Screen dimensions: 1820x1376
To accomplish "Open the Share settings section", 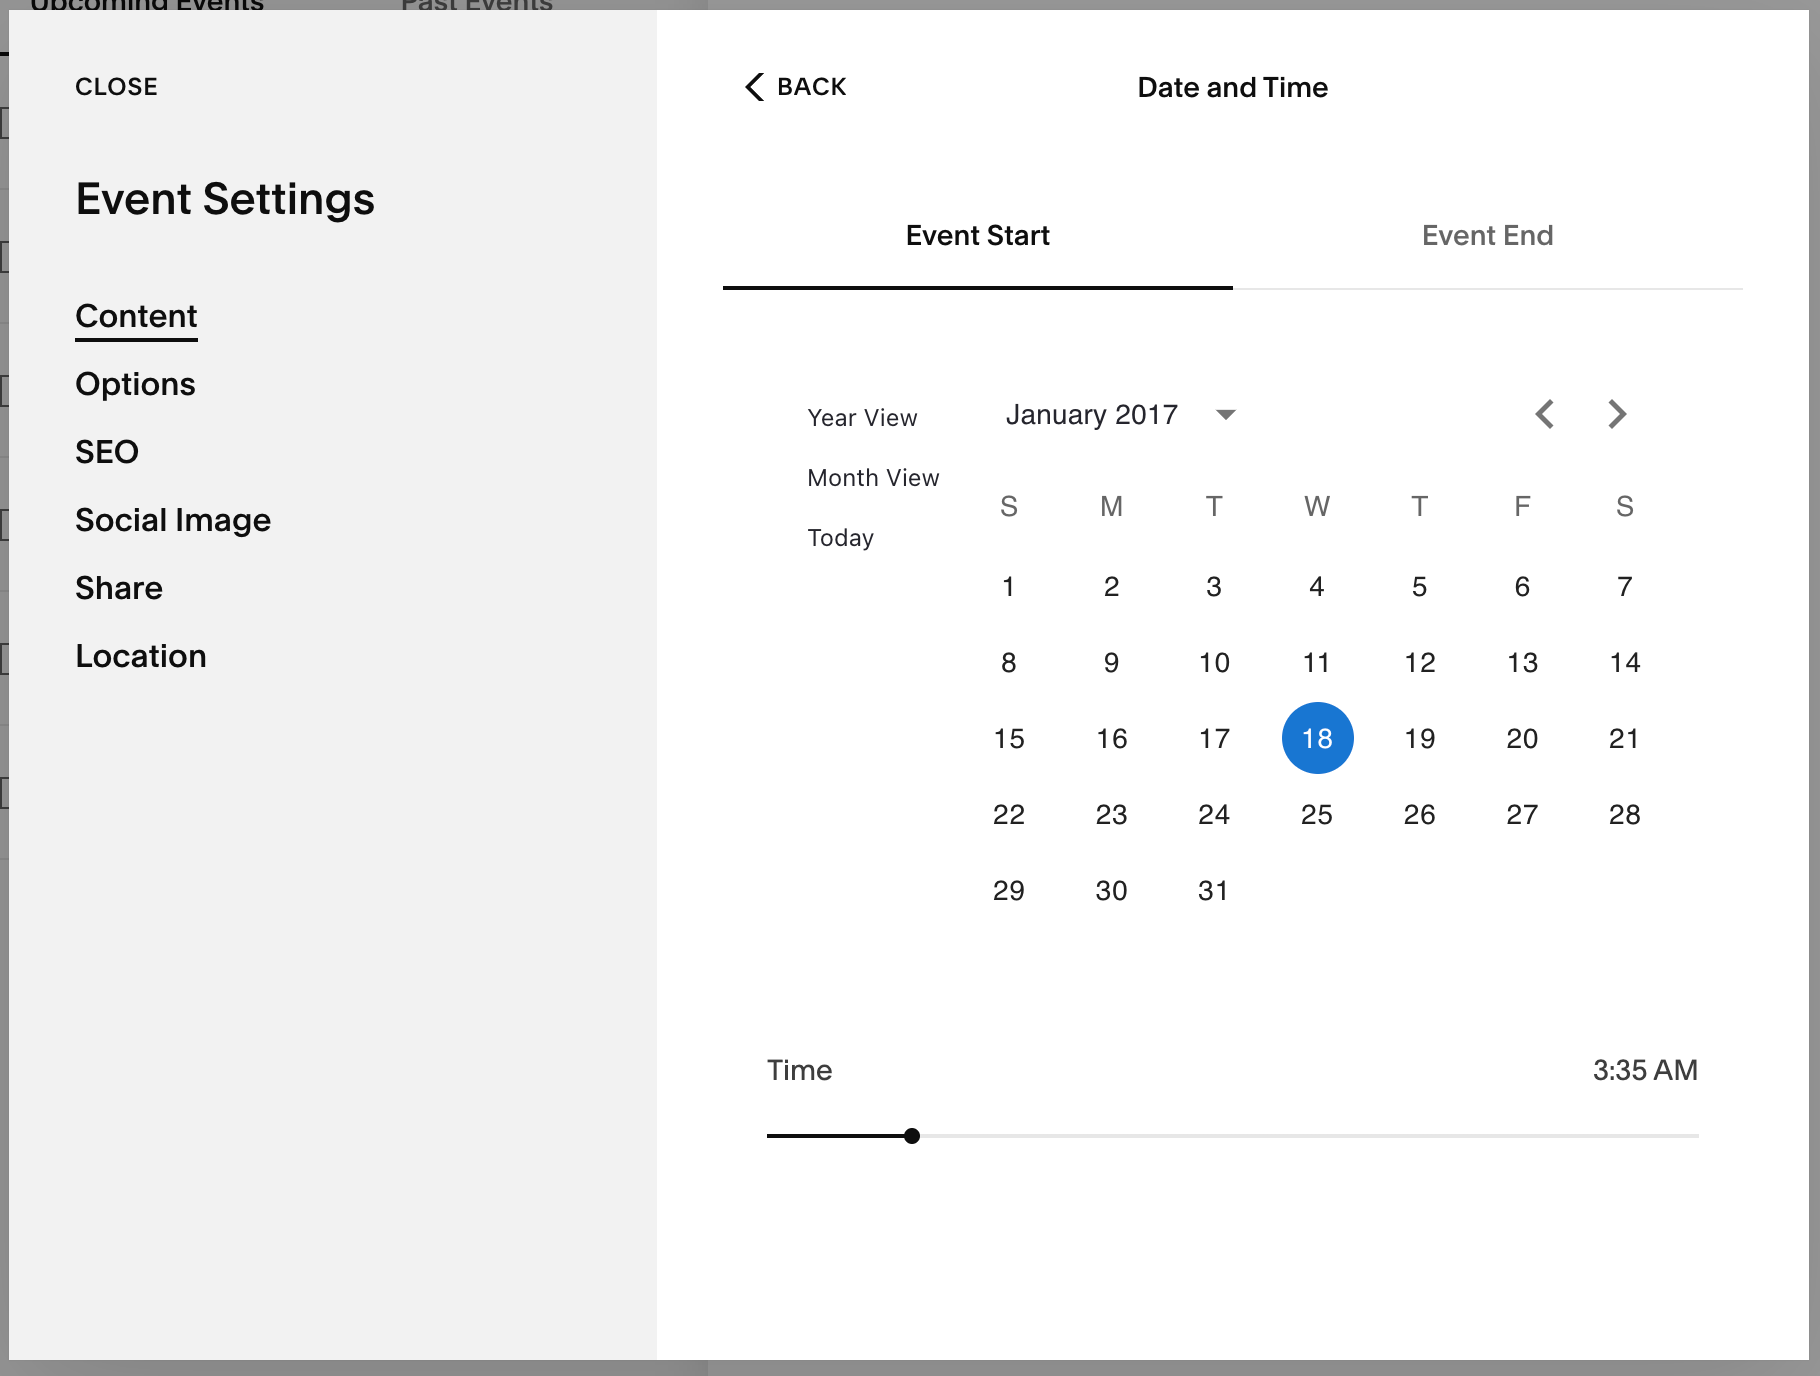I will (x=119, y=588).
